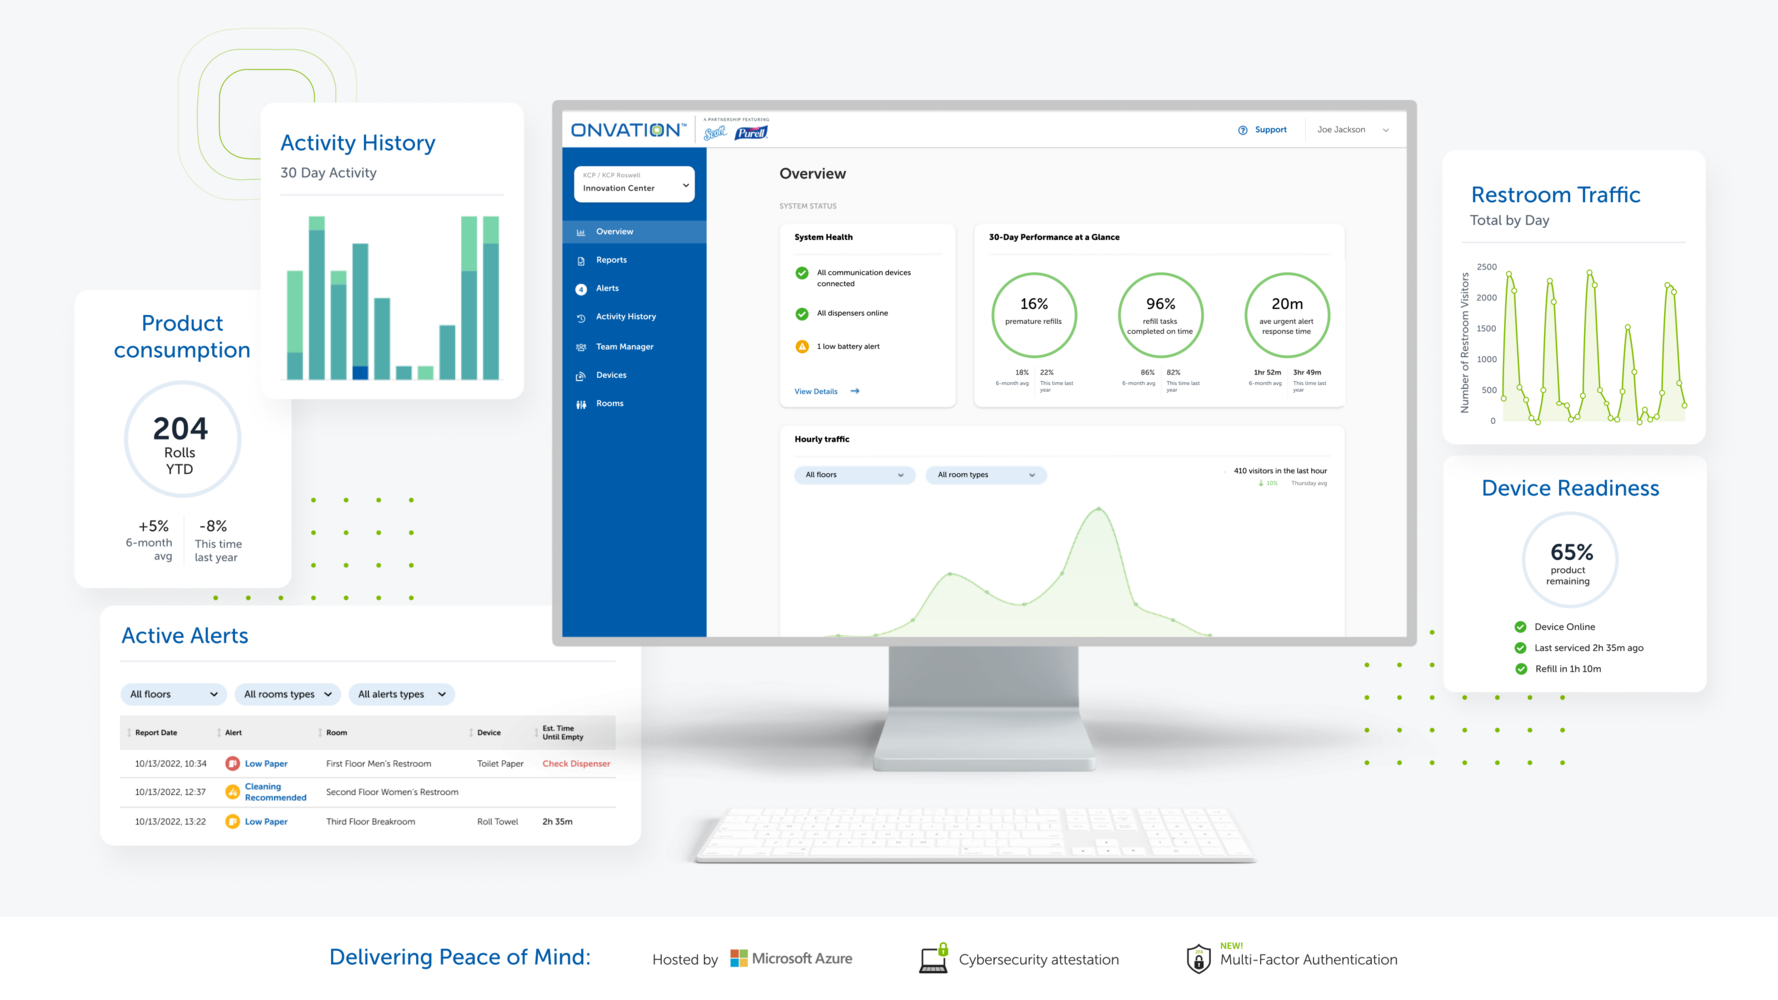Click the arrow next to View Details
1778x1000 pixels.
click(x=855, y=392)
